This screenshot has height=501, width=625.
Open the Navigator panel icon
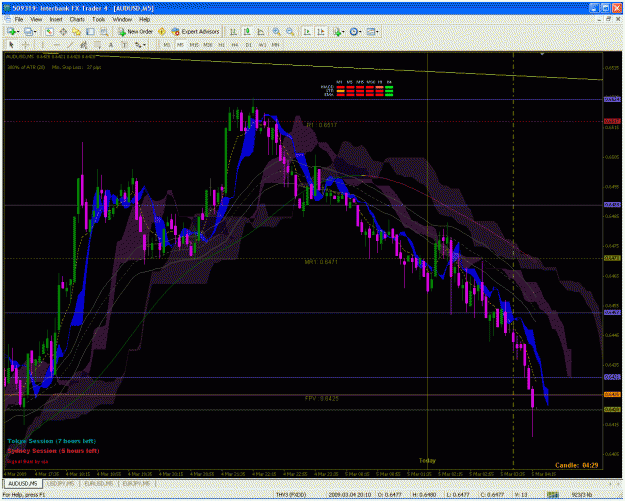pos(77,31)
